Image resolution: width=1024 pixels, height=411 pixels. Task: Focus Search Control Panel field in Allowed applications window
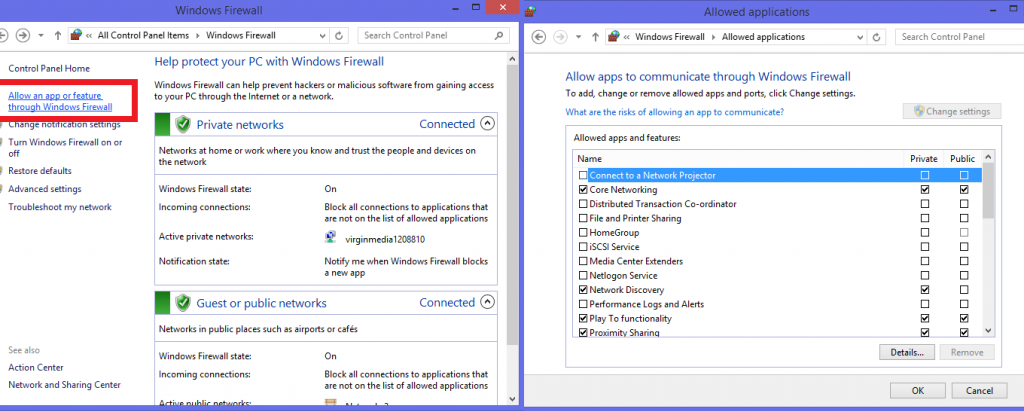pyautogui.click(x=958, y=37)
